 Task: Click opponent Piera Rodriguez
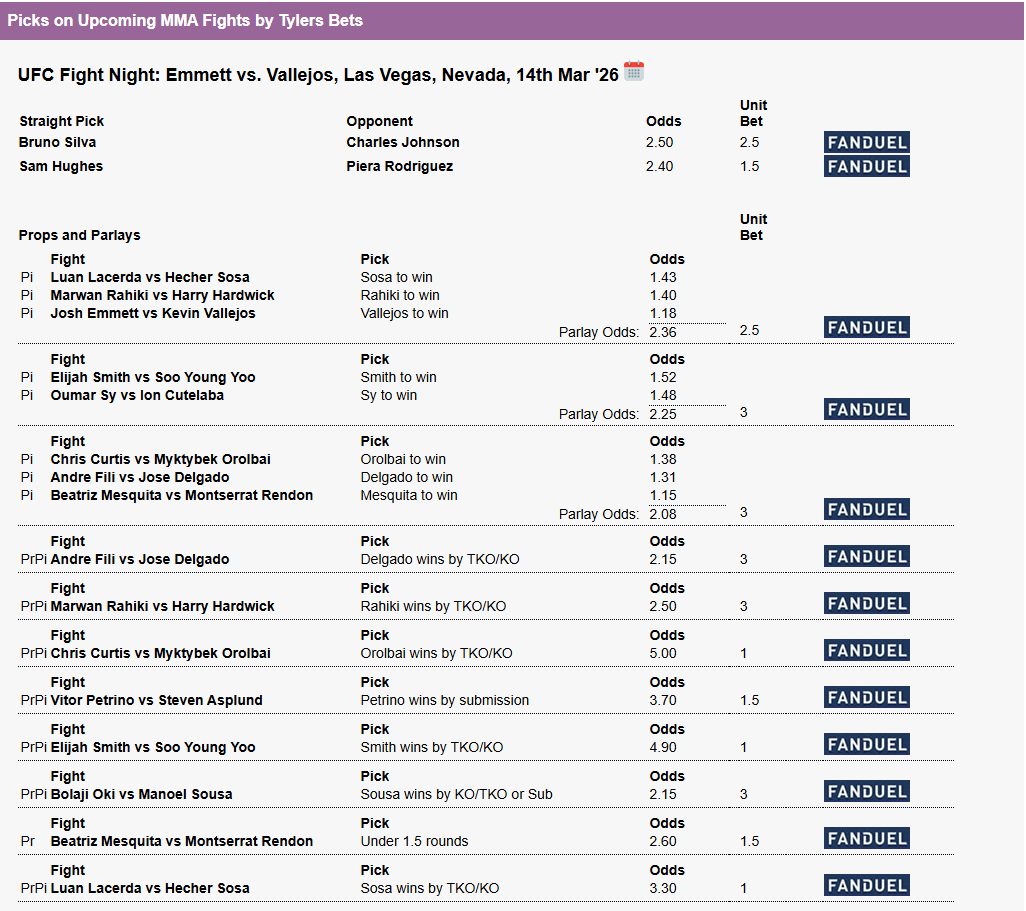[x=400, y=166]
